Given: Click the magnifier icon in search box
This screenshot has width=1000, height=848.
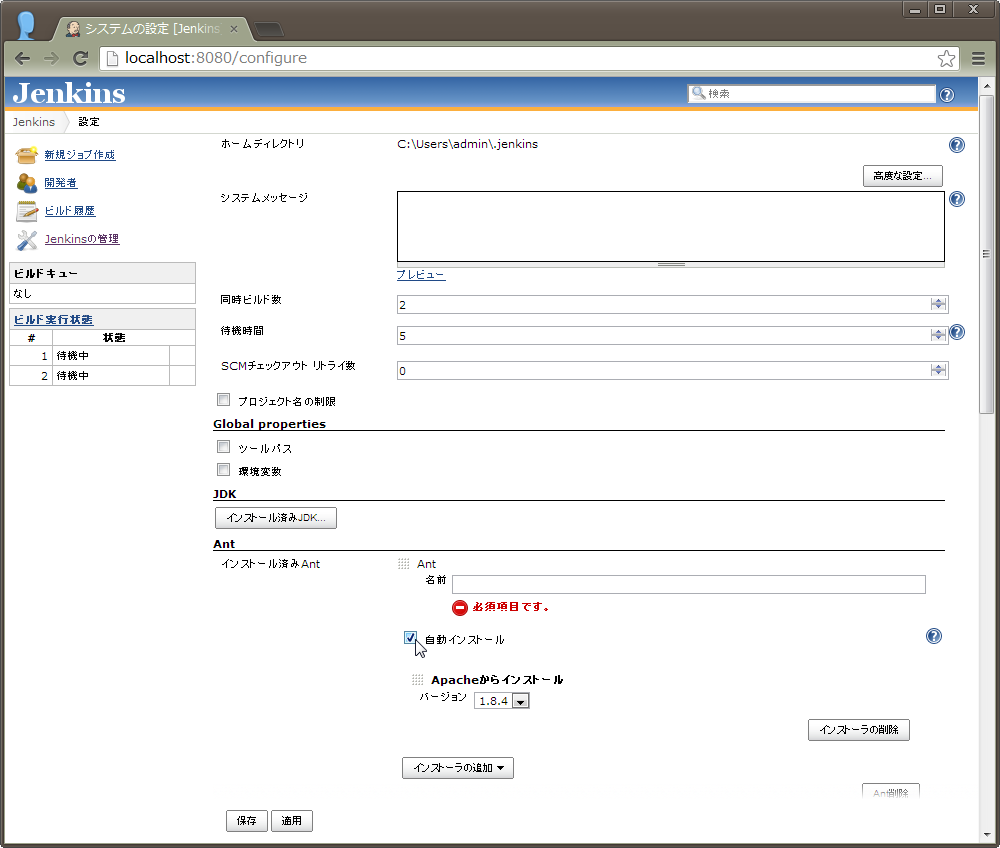Looking at the screenshot, I should [698, 93].
